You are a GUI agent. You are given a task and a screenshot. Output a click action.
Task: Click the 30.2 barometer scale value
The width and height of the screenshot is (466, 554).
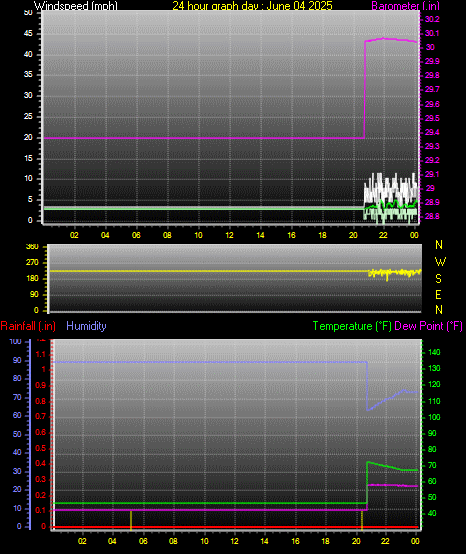(x=432, y=19)
